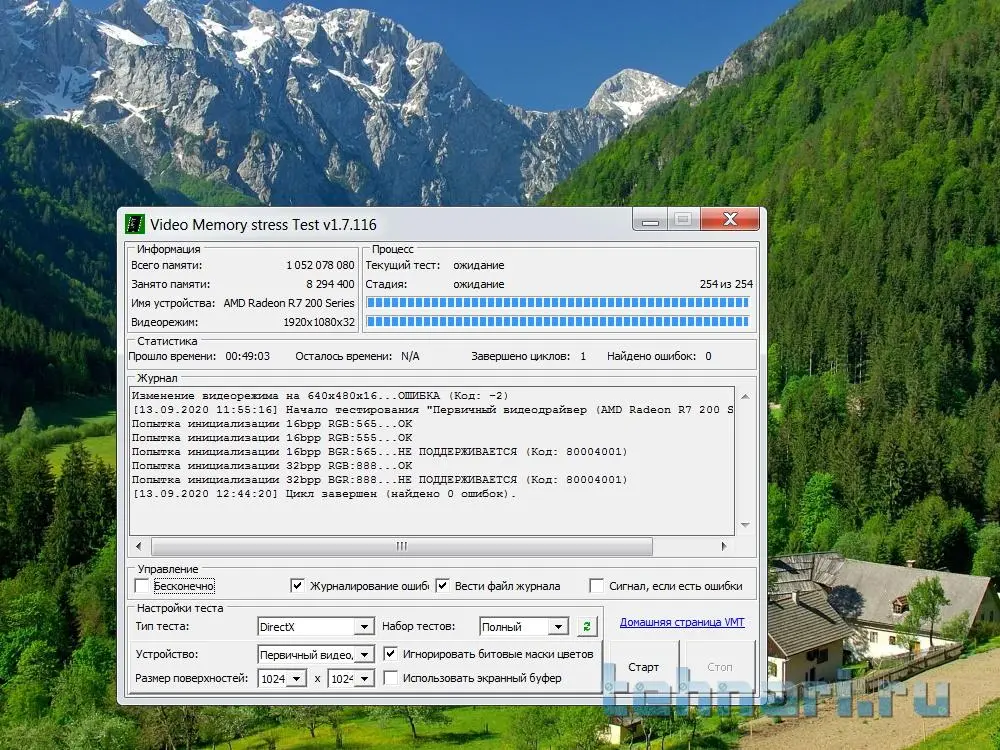
Task: Toggle Журналирование ошибок checkbox
Action: tap(297, 585)
